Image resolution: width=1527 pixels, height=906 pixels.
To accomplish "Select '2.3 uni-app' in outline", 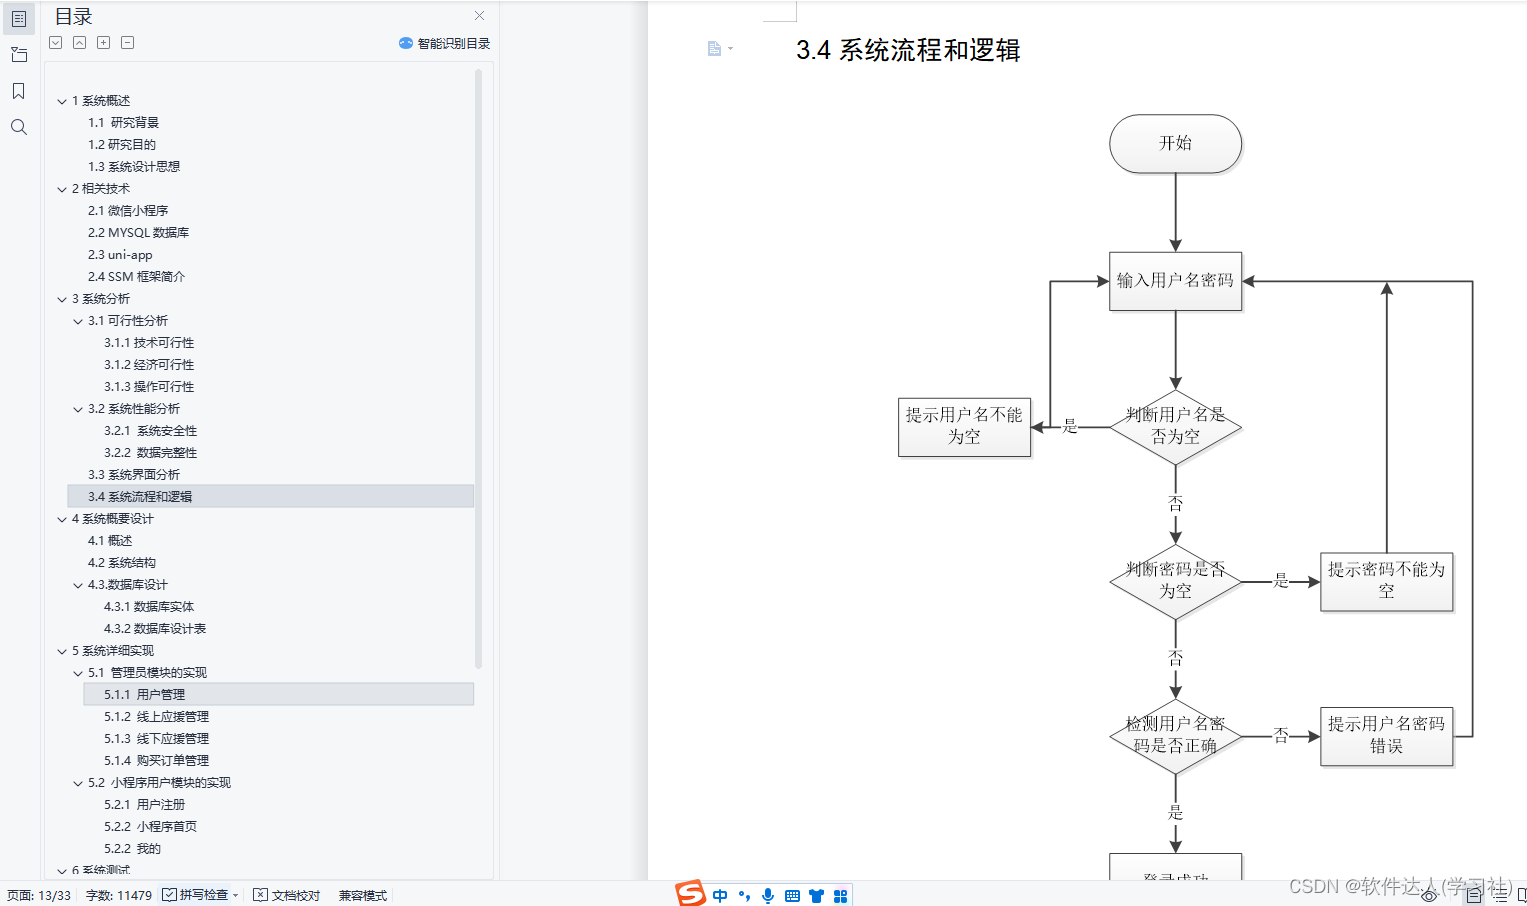I will point(120,254).
